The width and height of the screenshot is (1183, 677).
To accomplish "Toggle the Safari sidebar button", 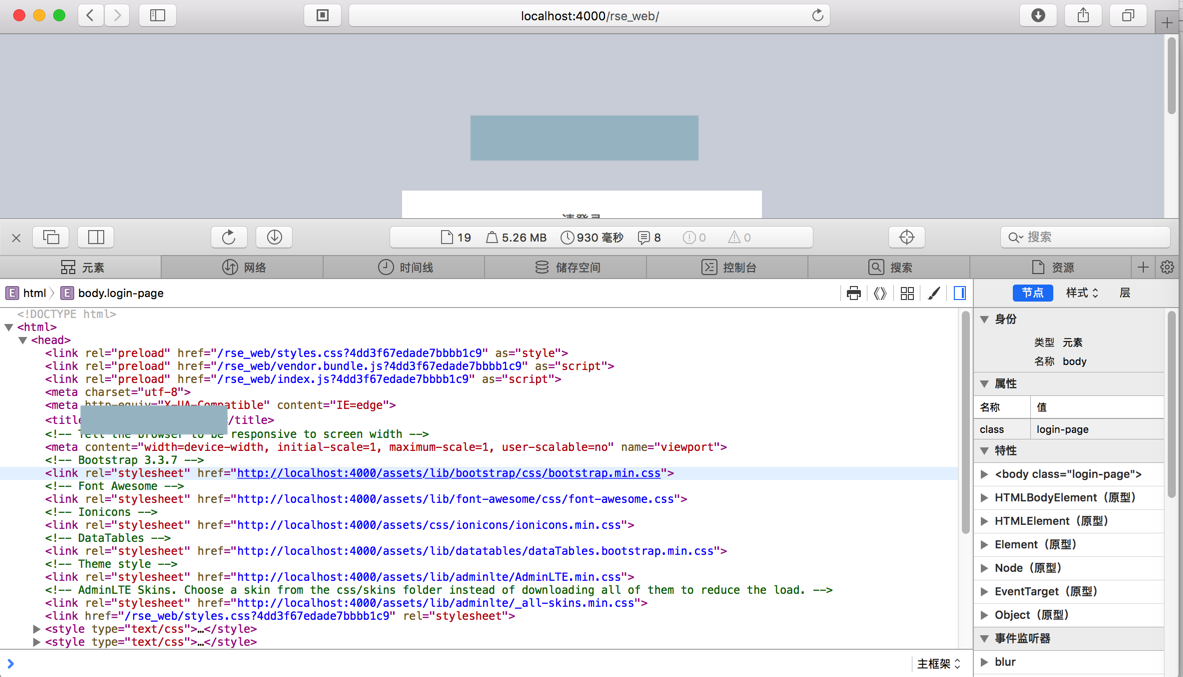I will point(158,15).
